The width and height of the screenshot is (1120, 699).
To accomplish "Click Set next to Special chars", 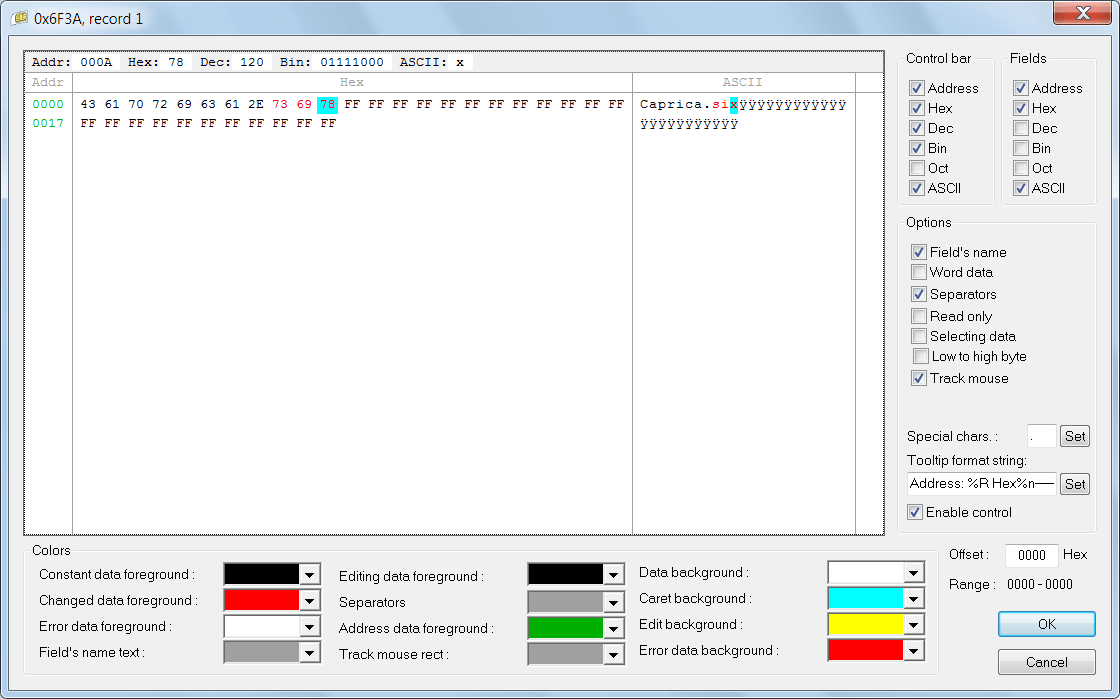I will tap(1074, 436).
